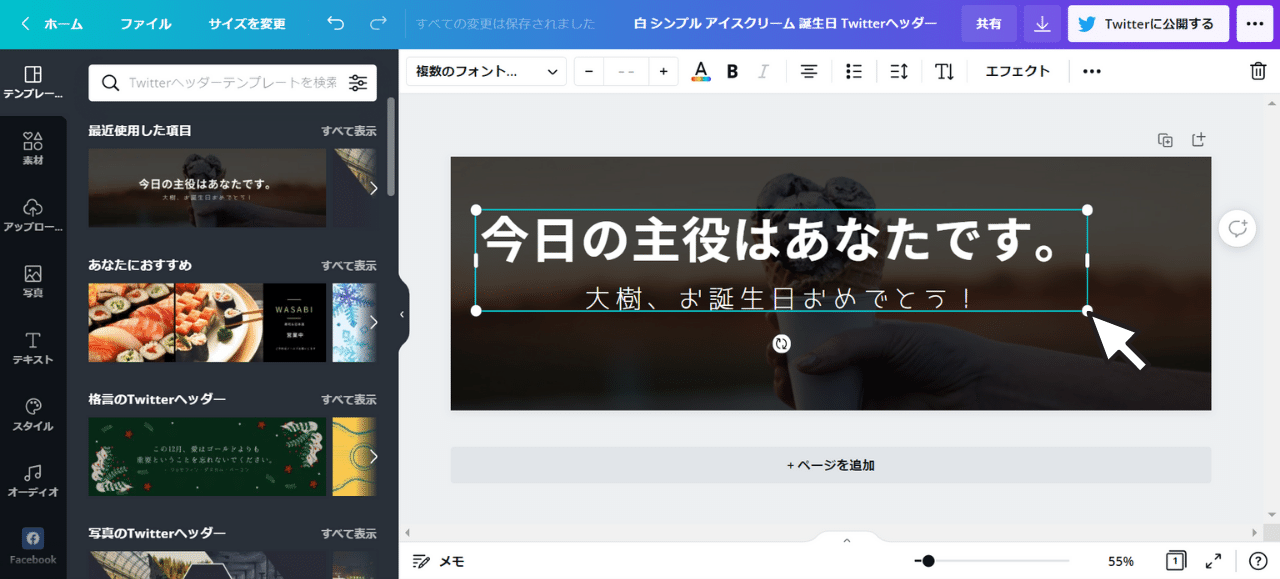Open more toolbar options
Screen dimensions: 1280x579
[x=1092, y=71]
